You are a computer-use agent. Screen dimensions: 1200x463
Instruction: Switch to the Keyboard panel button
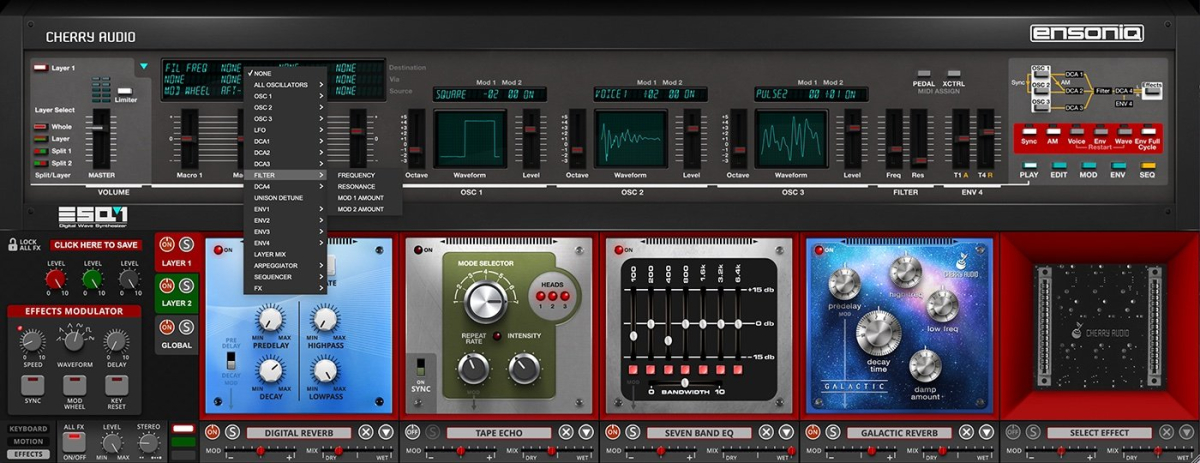pos(28,429)
